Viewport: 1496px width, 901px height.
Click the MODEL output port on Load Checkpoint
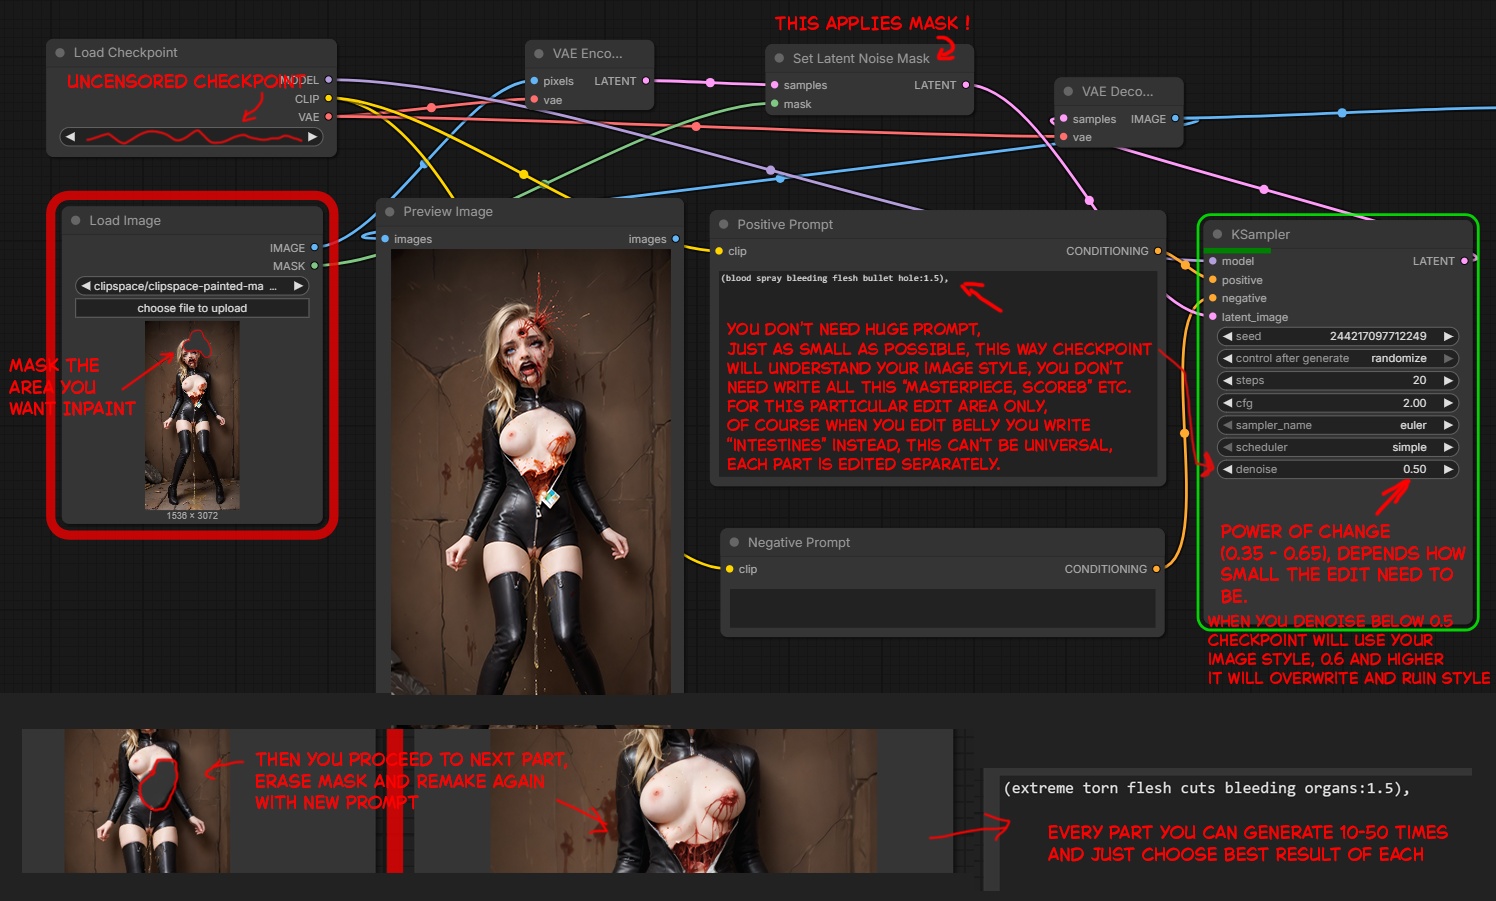tap(328, 80)
